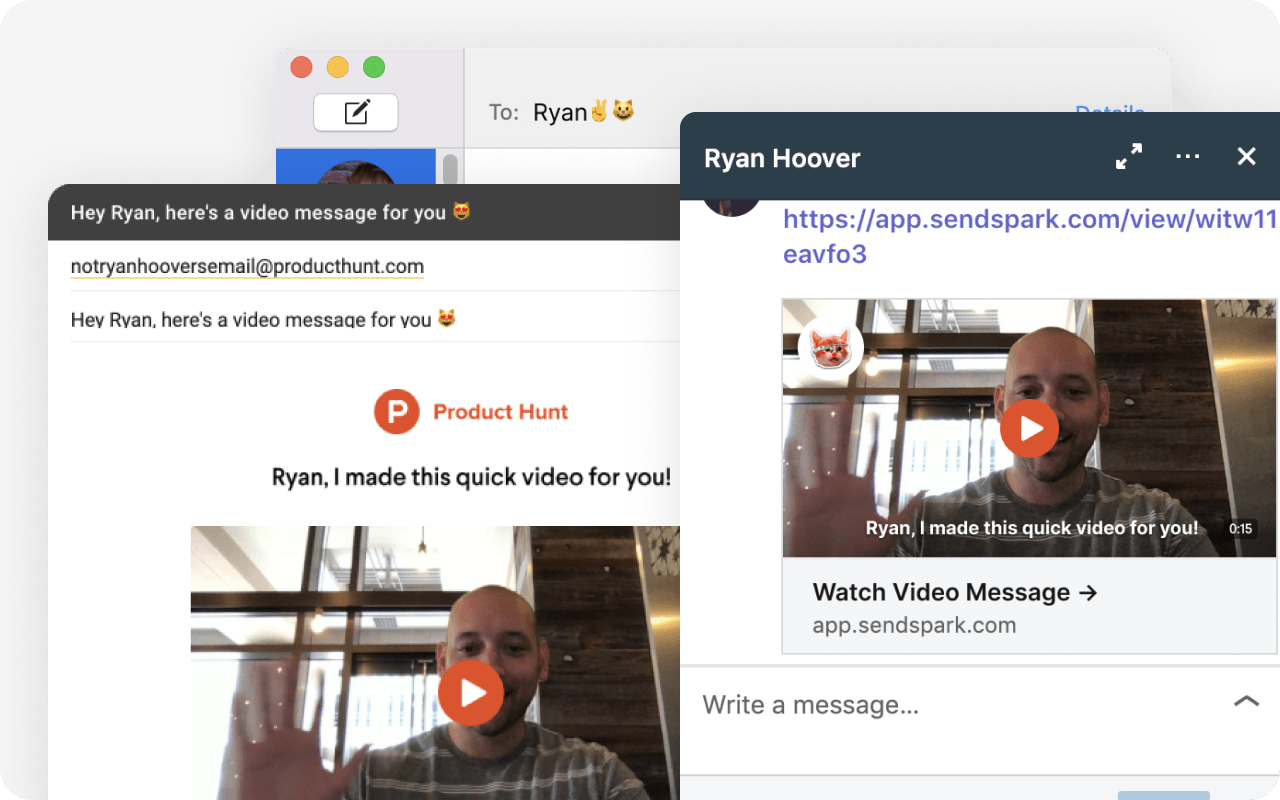Click the compose new message icon in Messages window
The width and height of the screenshot is (1280, 800).
click(x=356, y=112)
